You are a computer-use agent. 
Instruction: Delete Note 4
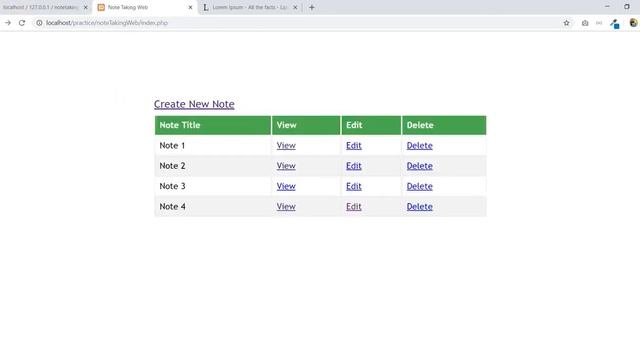(x=420, y=207)
